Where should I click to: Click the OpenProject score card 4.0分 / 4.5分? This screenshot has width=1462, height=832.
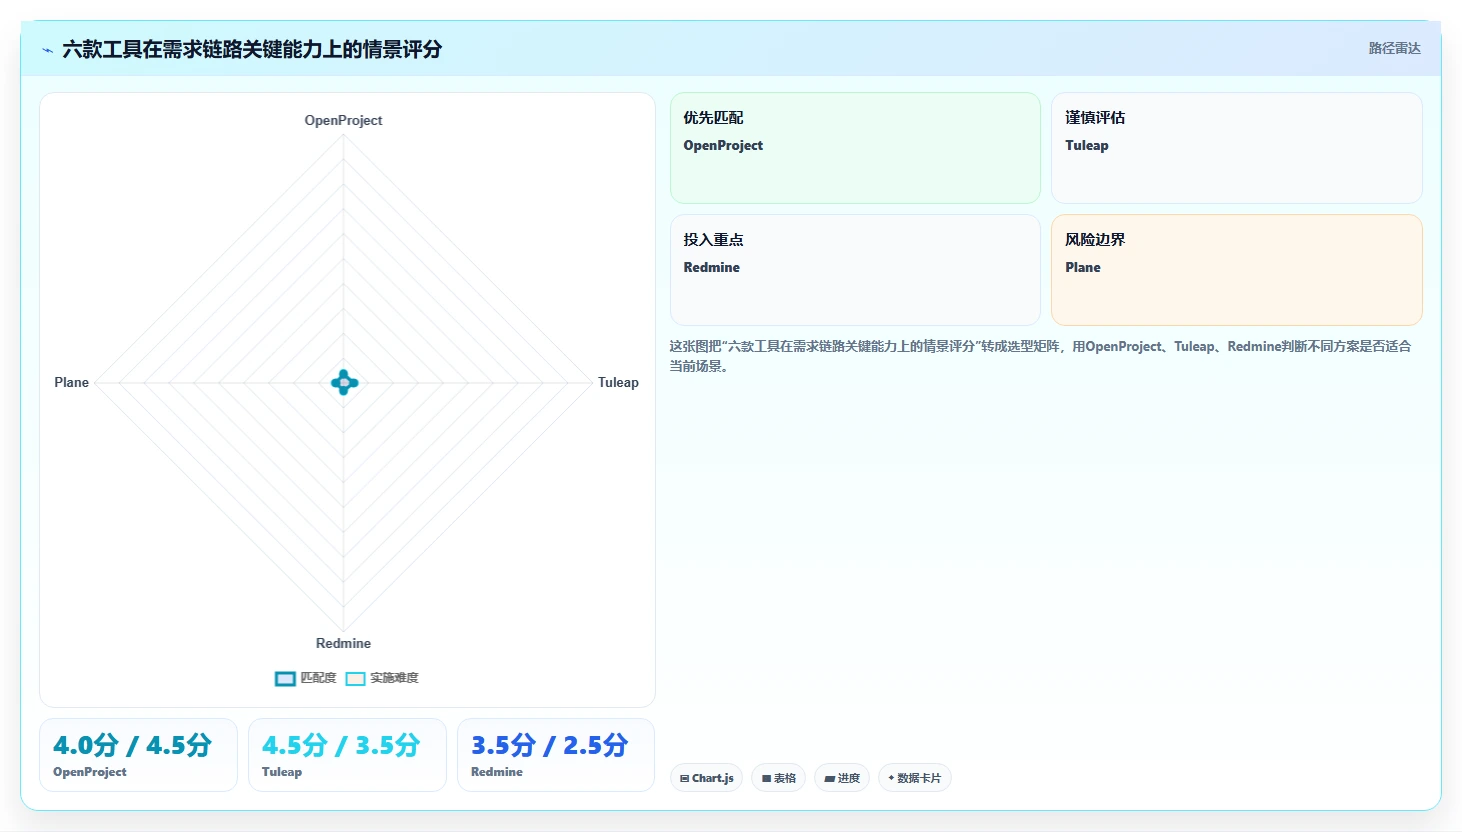(138, 755)
